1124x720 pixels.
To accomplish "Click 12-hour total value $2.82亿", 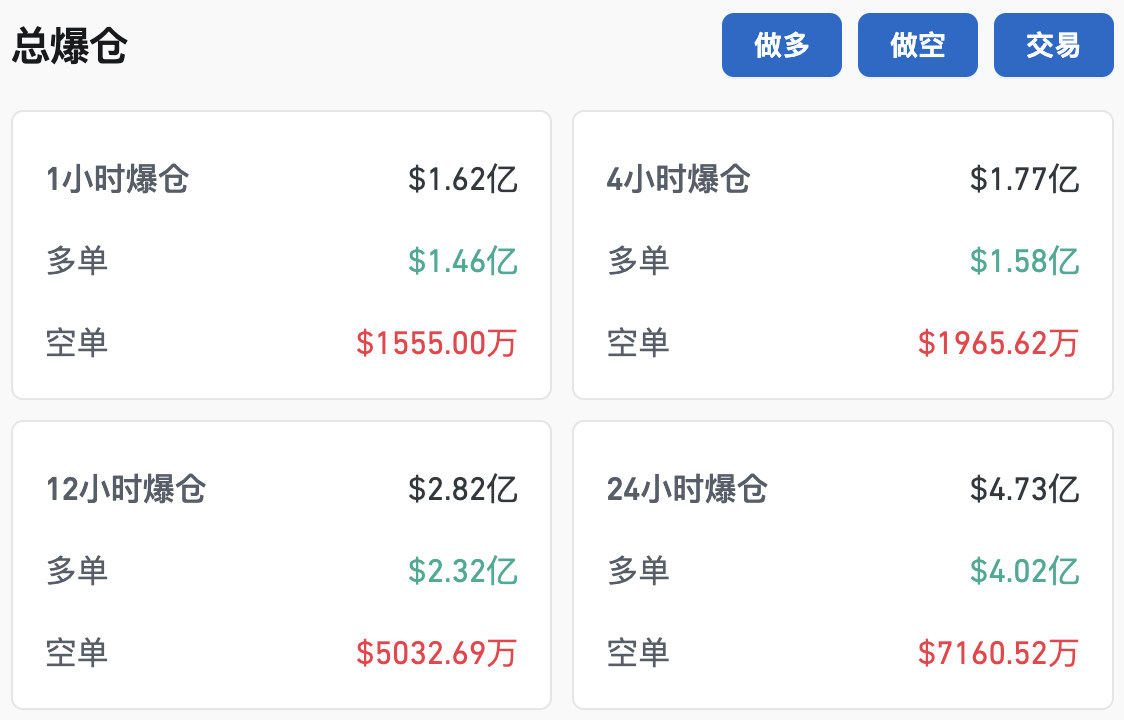I will point(463,490).
